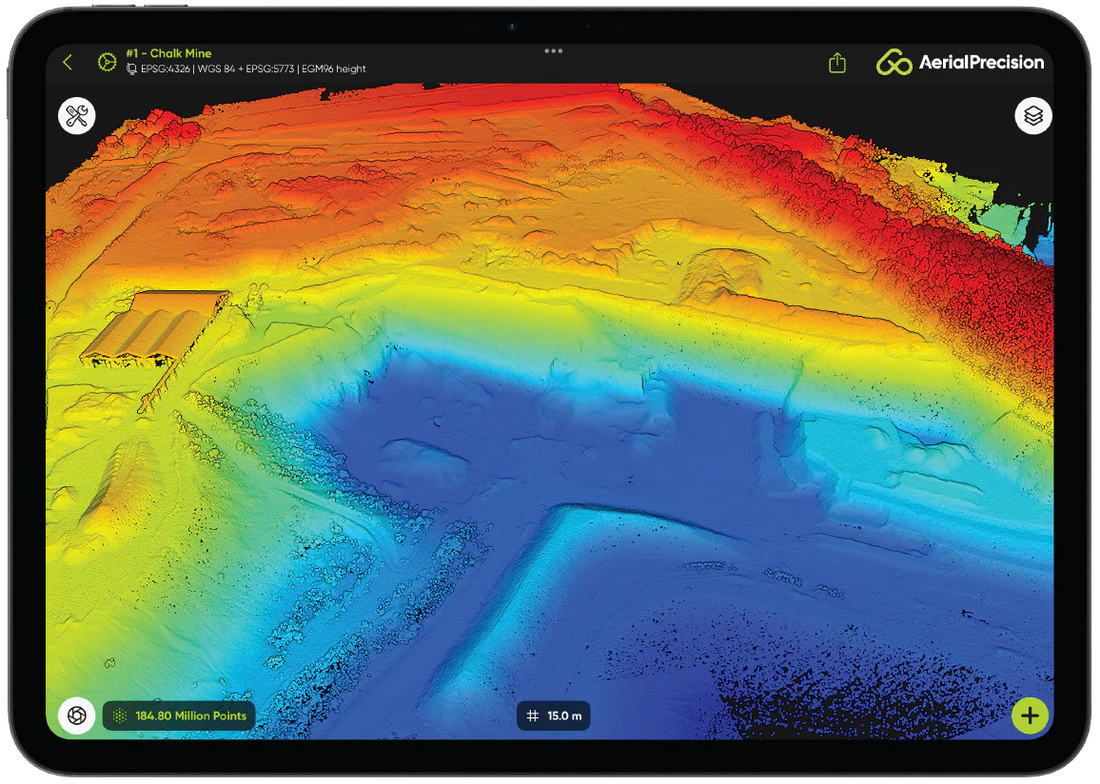Open the layers panel button
Image resolution: width=1100 pixels, height=784 pixels.
[1033, 116]
